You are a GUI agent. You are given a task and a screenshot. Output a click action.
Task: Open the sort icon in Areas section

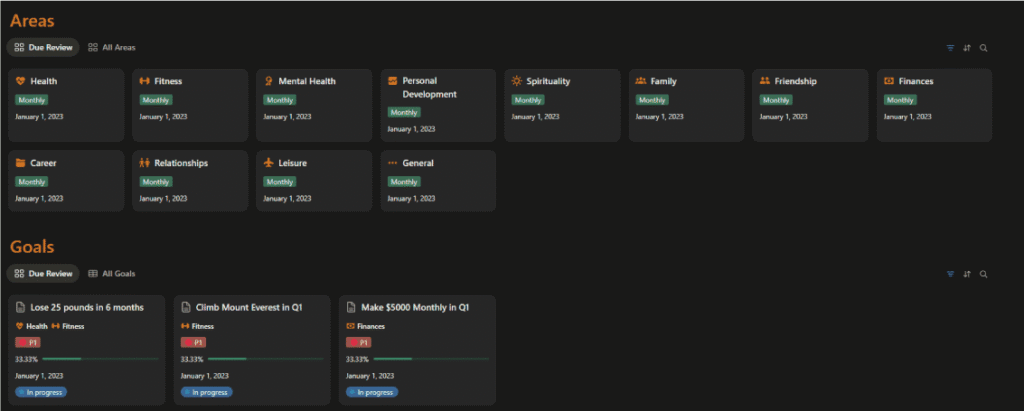[967, 48]
